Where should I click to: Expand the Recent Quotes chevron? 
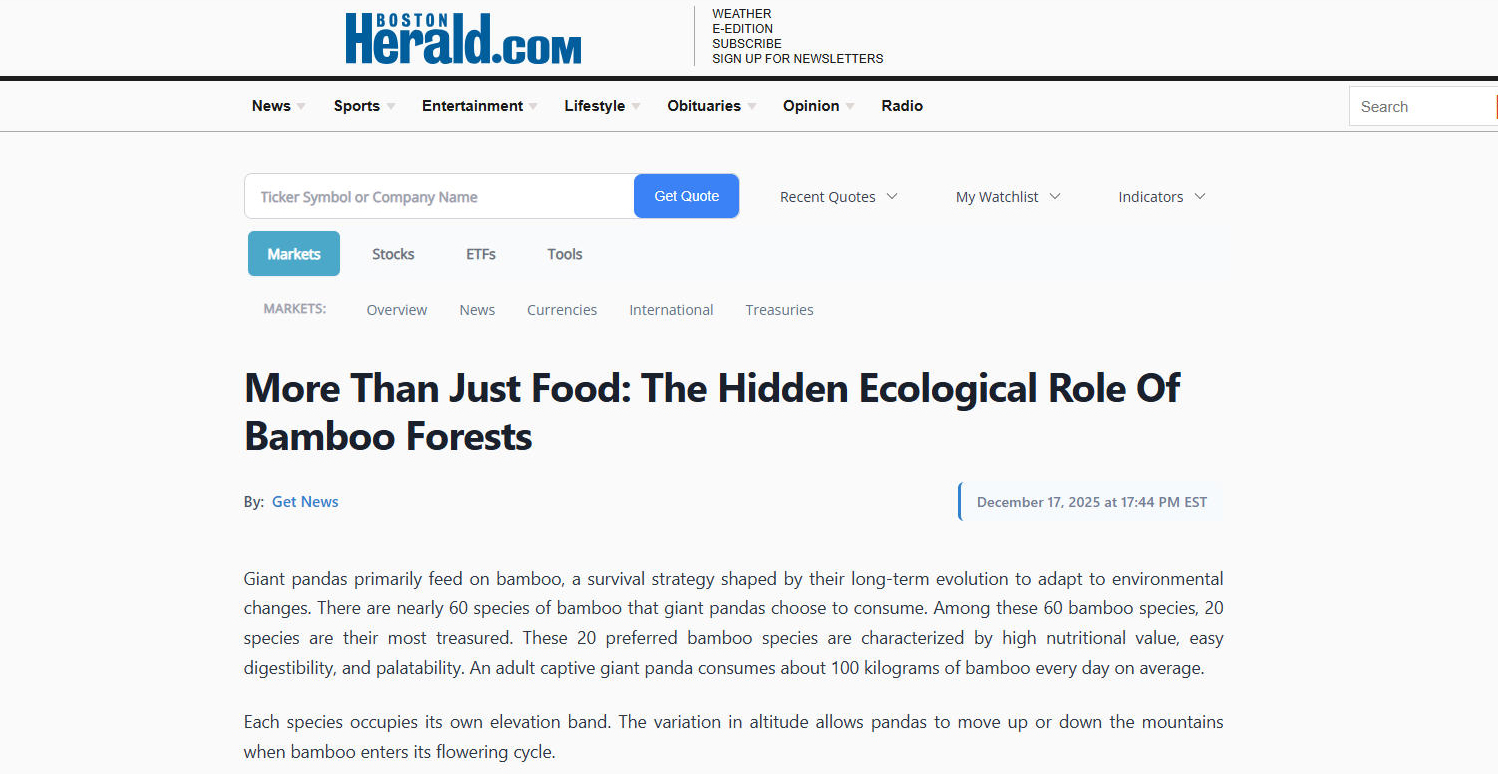pos(892,196)
